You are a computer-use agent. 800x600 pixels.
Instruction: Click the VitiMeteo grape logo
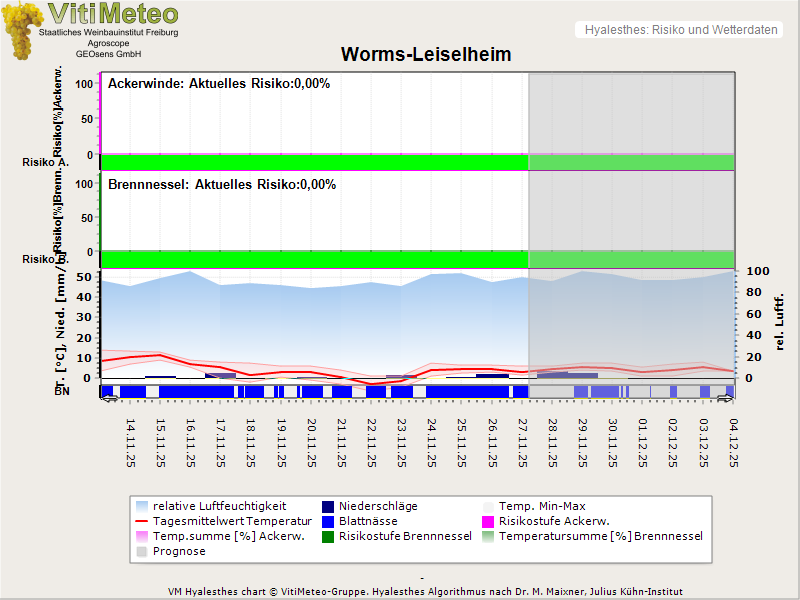24,30
